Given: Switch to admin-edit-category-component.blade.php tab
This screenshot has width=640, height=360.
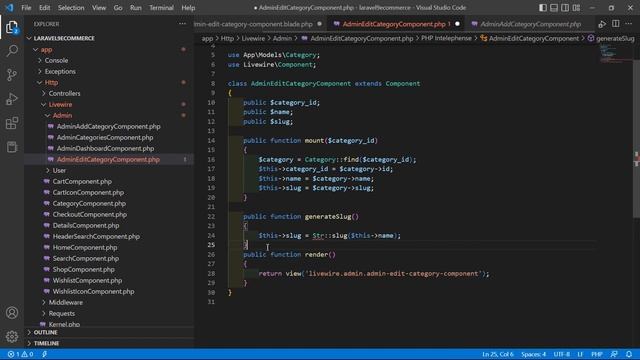Looking at the screenshot, I should coord(260,24).
